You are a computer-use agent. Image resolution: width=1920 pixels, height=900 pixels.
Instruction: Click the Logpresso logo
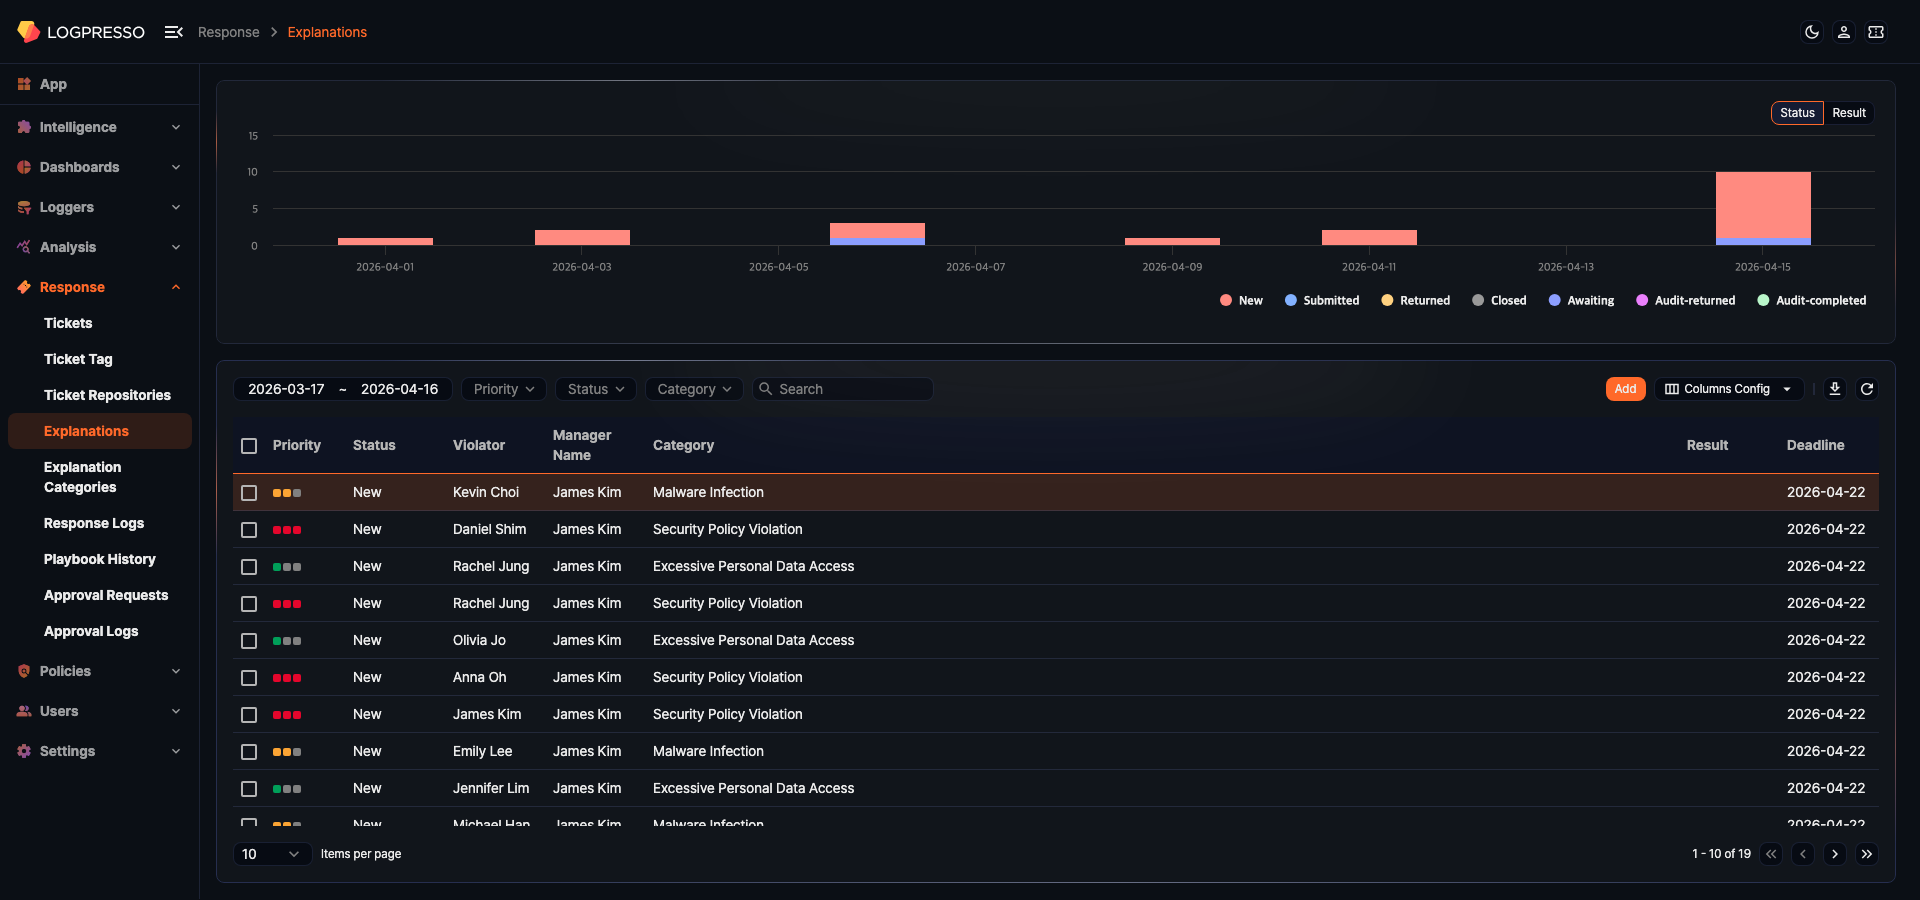[81, 32]
